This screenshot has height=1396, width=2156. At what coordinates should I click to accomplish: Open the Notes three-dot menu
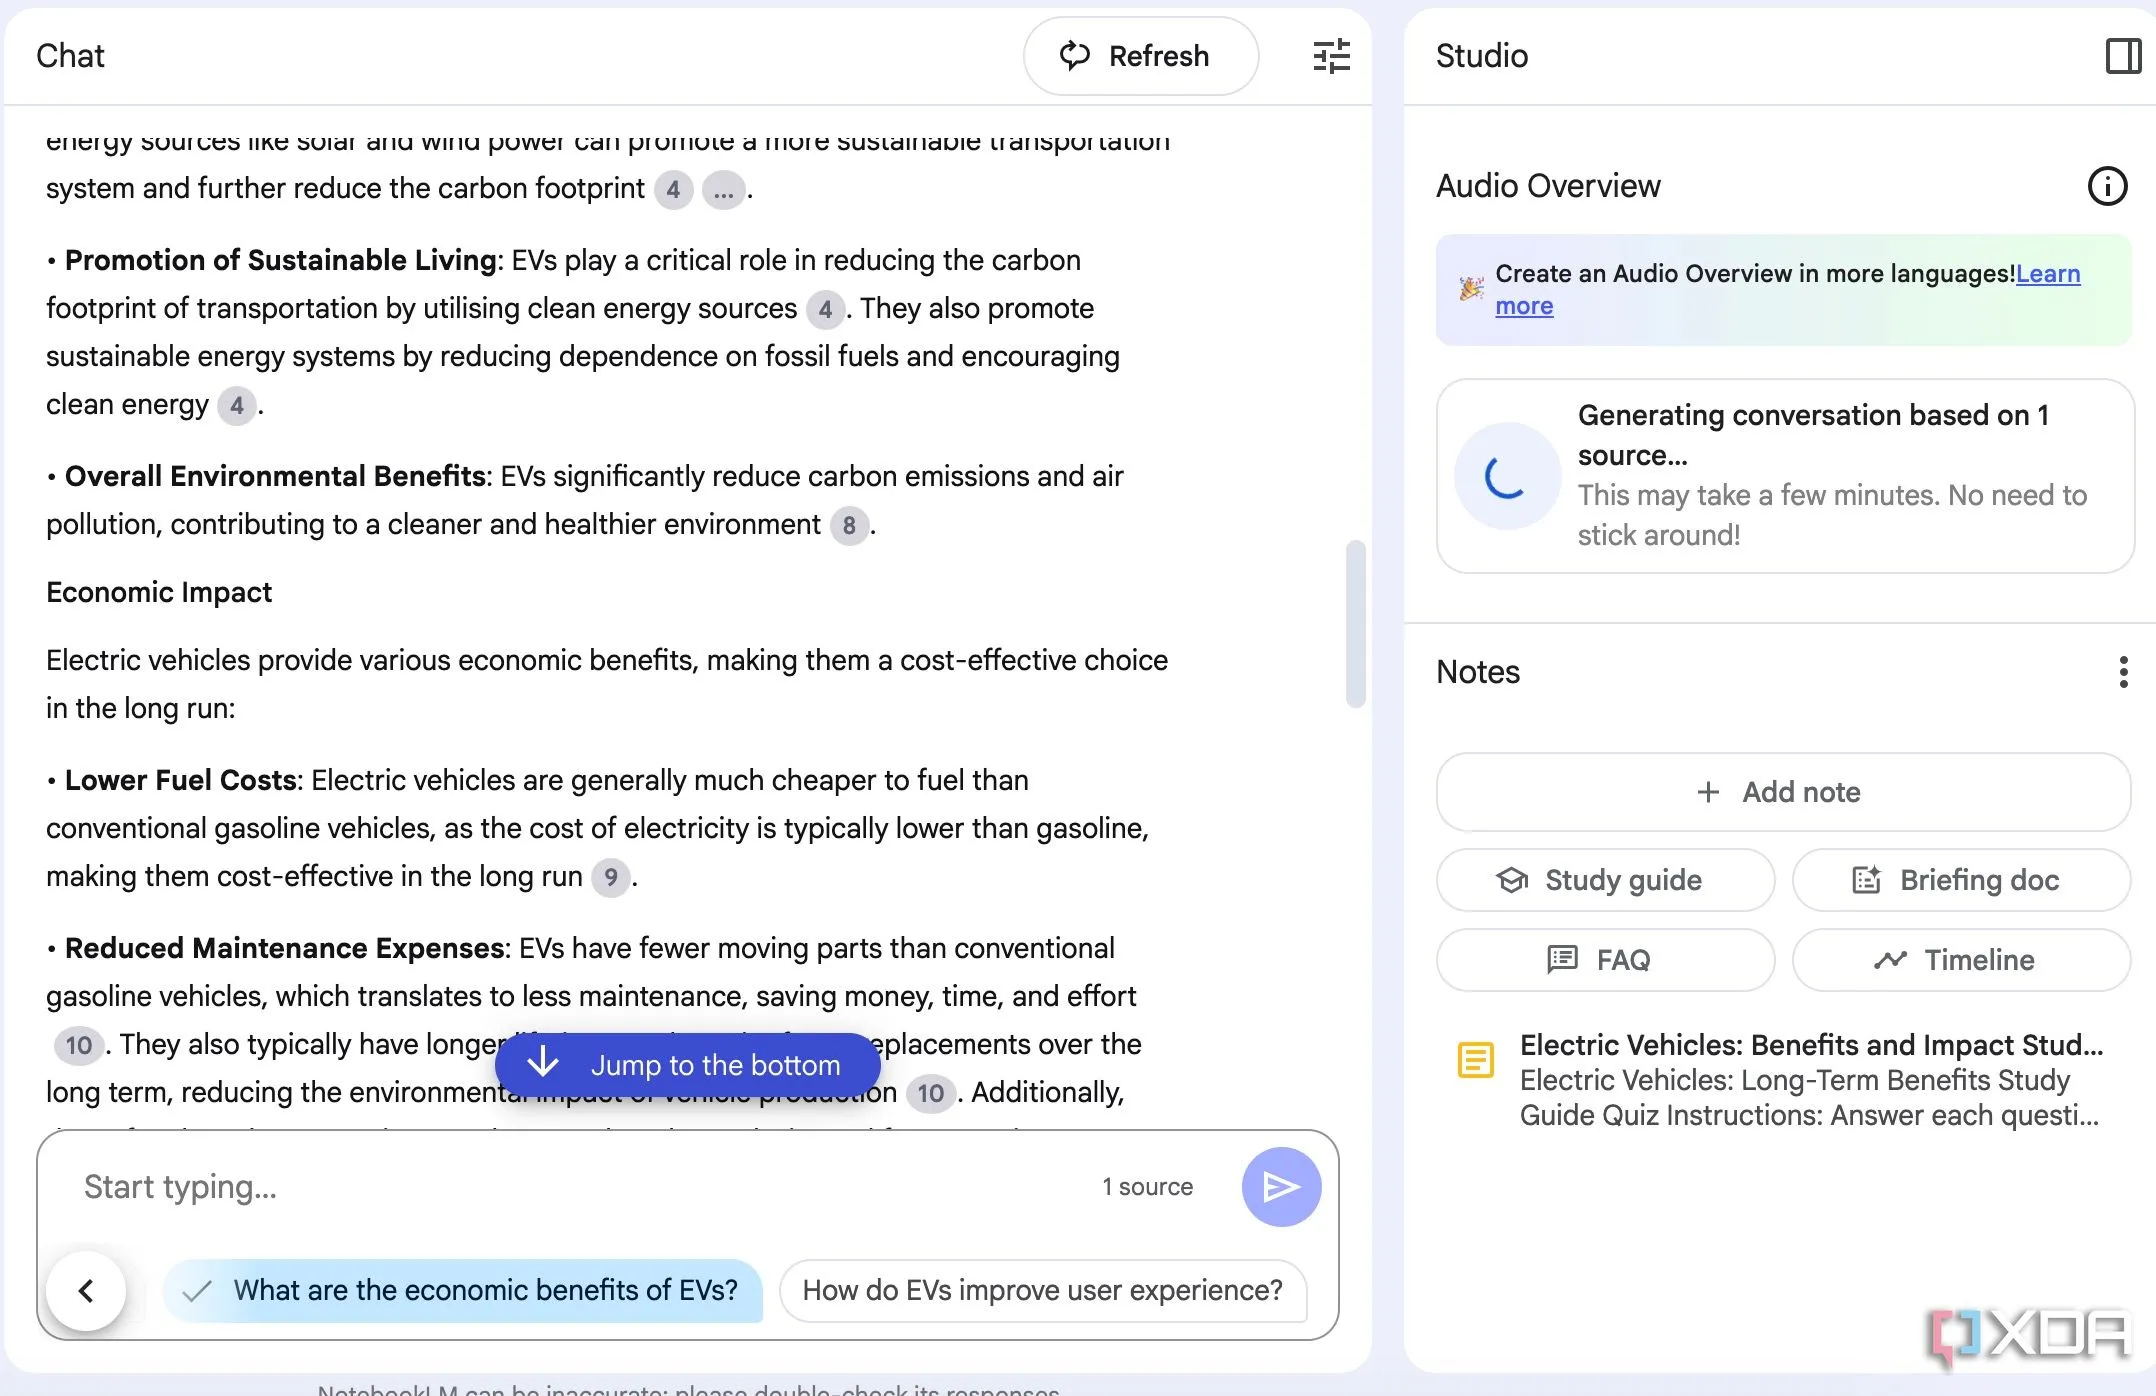(2122, 672)
